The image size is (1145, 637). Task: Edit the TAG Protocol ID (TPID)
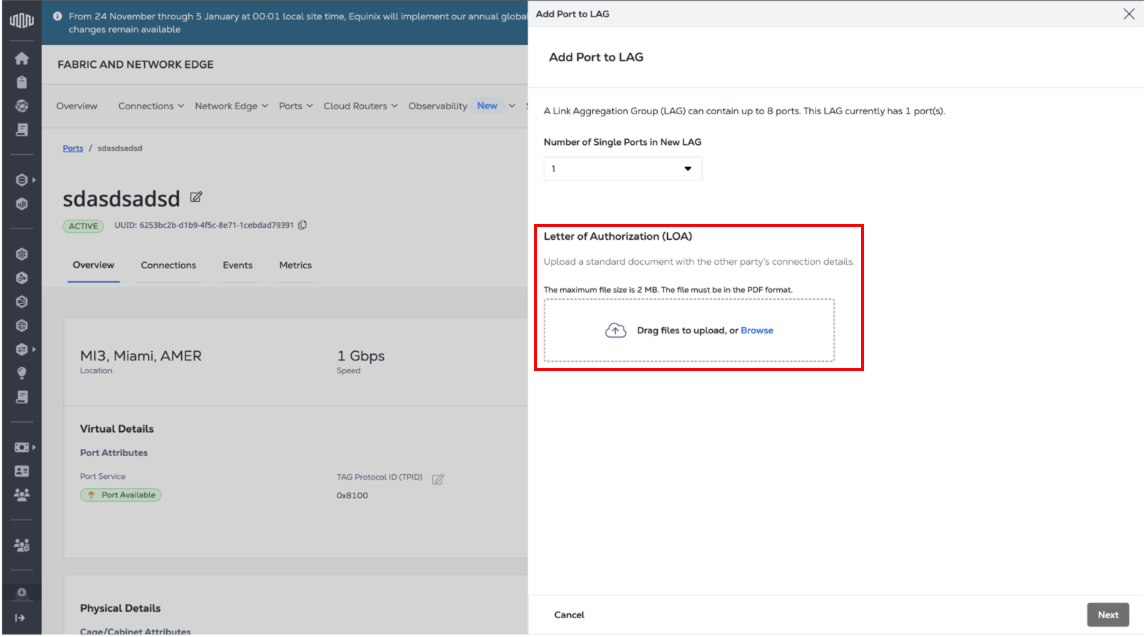(437, 479)
